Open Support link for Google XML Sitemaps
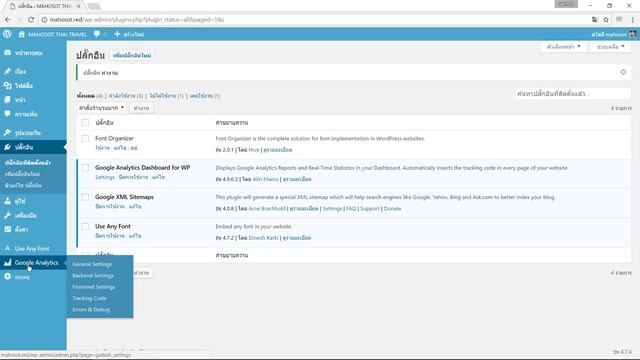The width and height of the screenshot is (640, 360). 370,209
